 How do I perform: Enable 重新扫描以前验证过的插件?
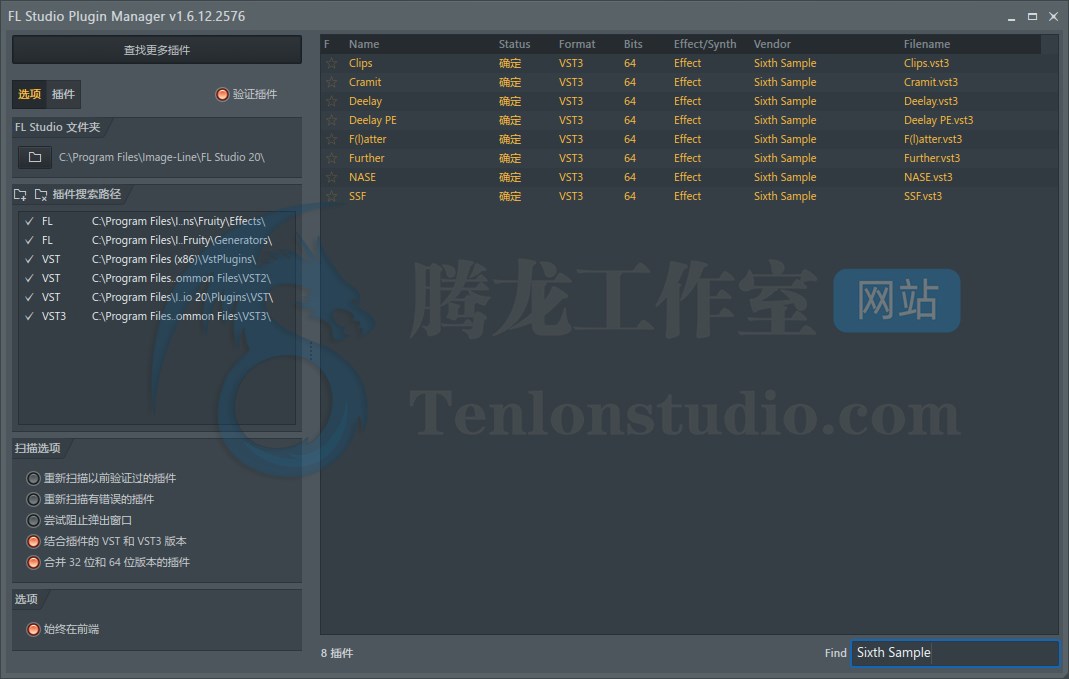tap(33, 478)
